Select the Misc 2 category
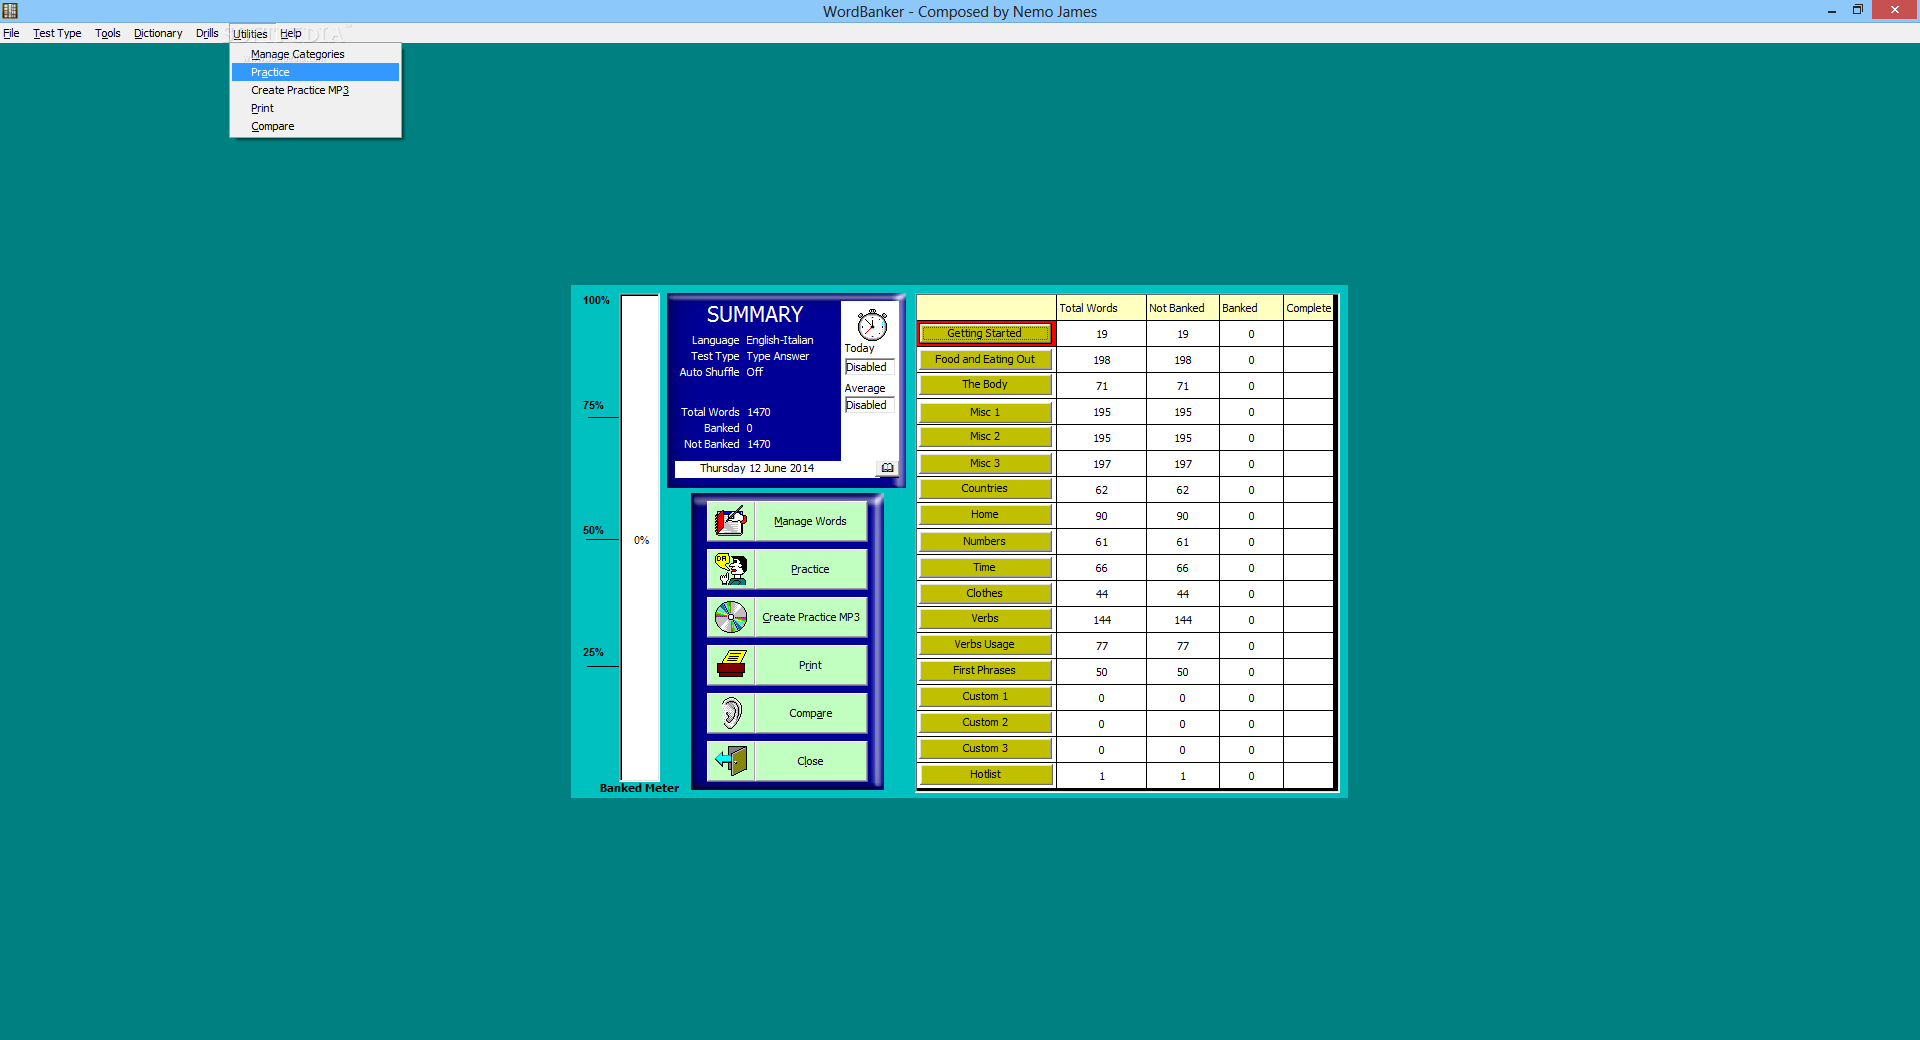Viewport: 1920px width, 1040px height. [985, 437]
